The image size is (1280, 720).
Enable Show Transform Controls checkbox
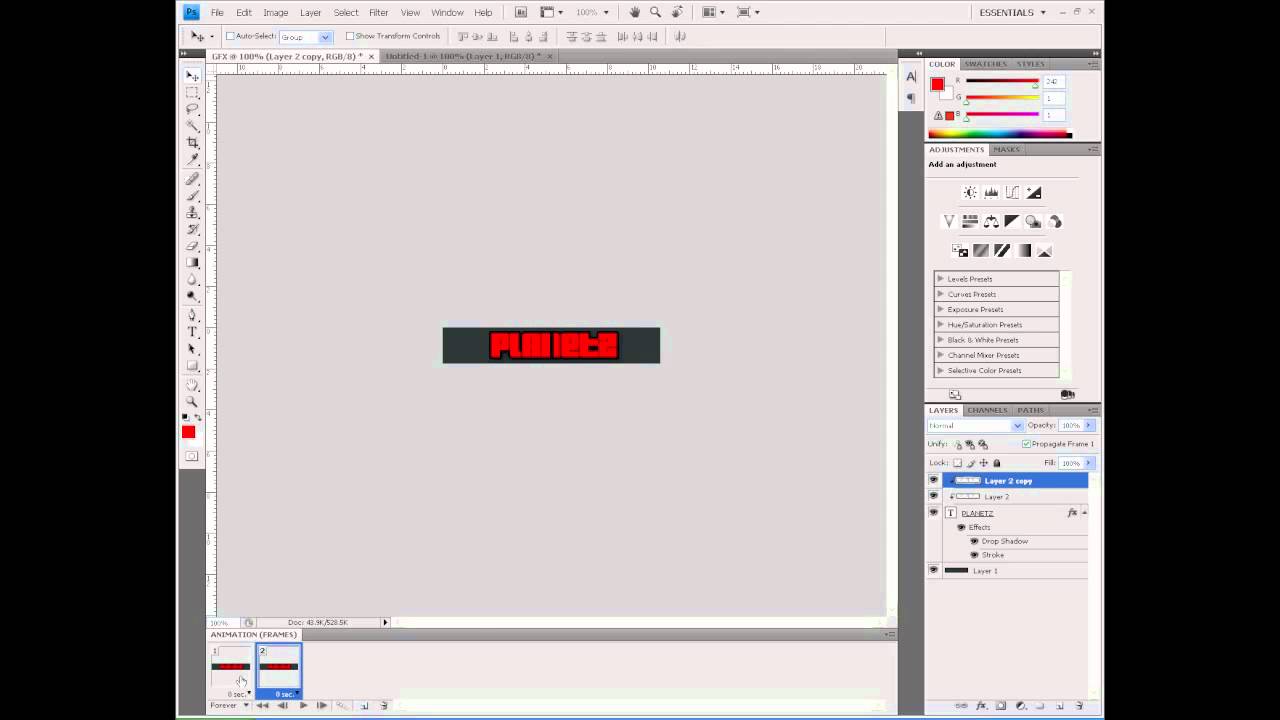349,36
